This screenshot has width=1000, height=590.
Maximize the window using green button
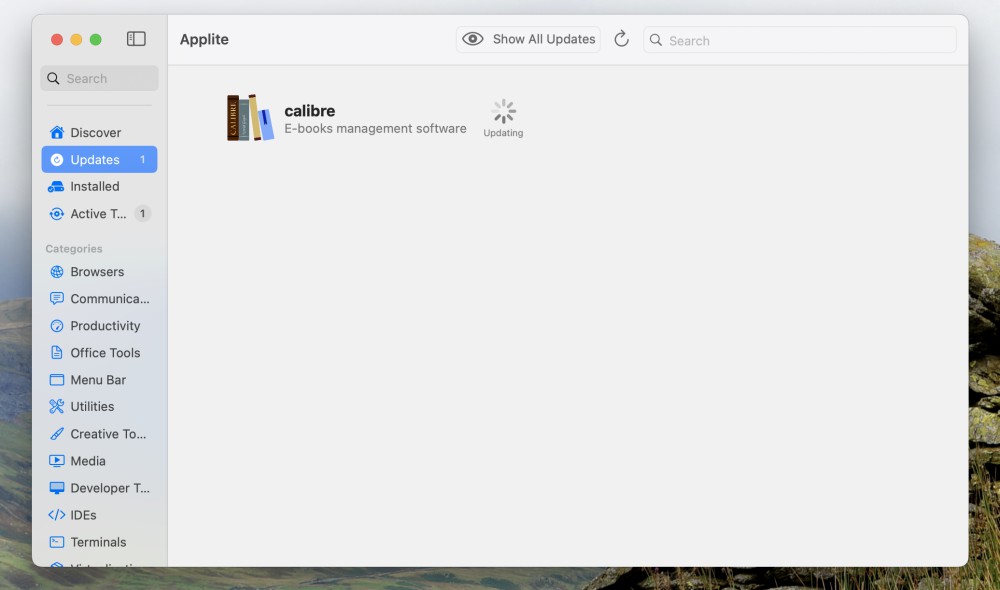pos(96,40)
